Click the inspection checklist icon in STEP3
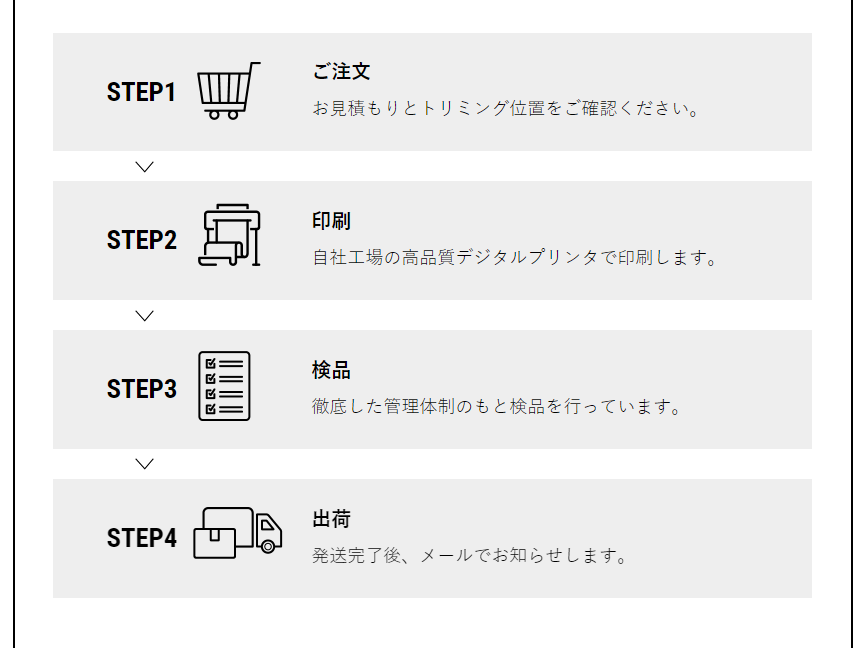866x648 pixels. tap(224, 386)
